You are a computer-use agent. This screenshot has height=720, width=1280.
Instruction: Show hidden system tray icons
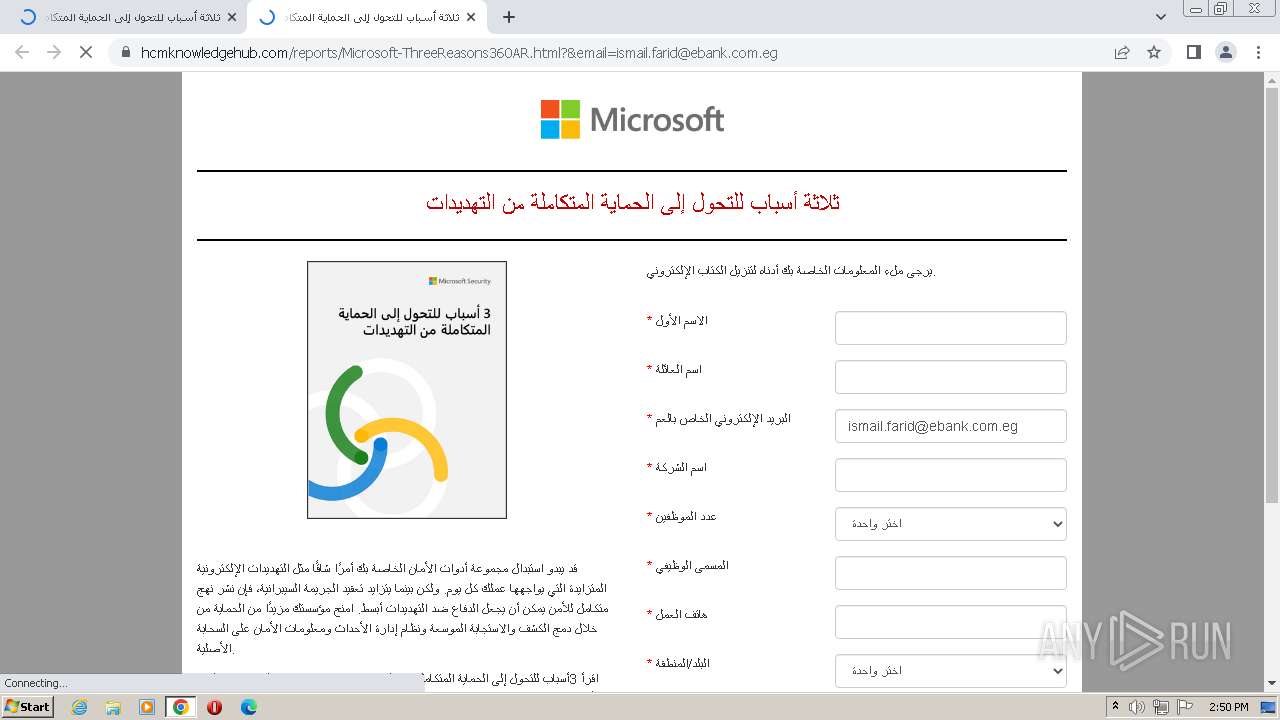[1116, 707]
